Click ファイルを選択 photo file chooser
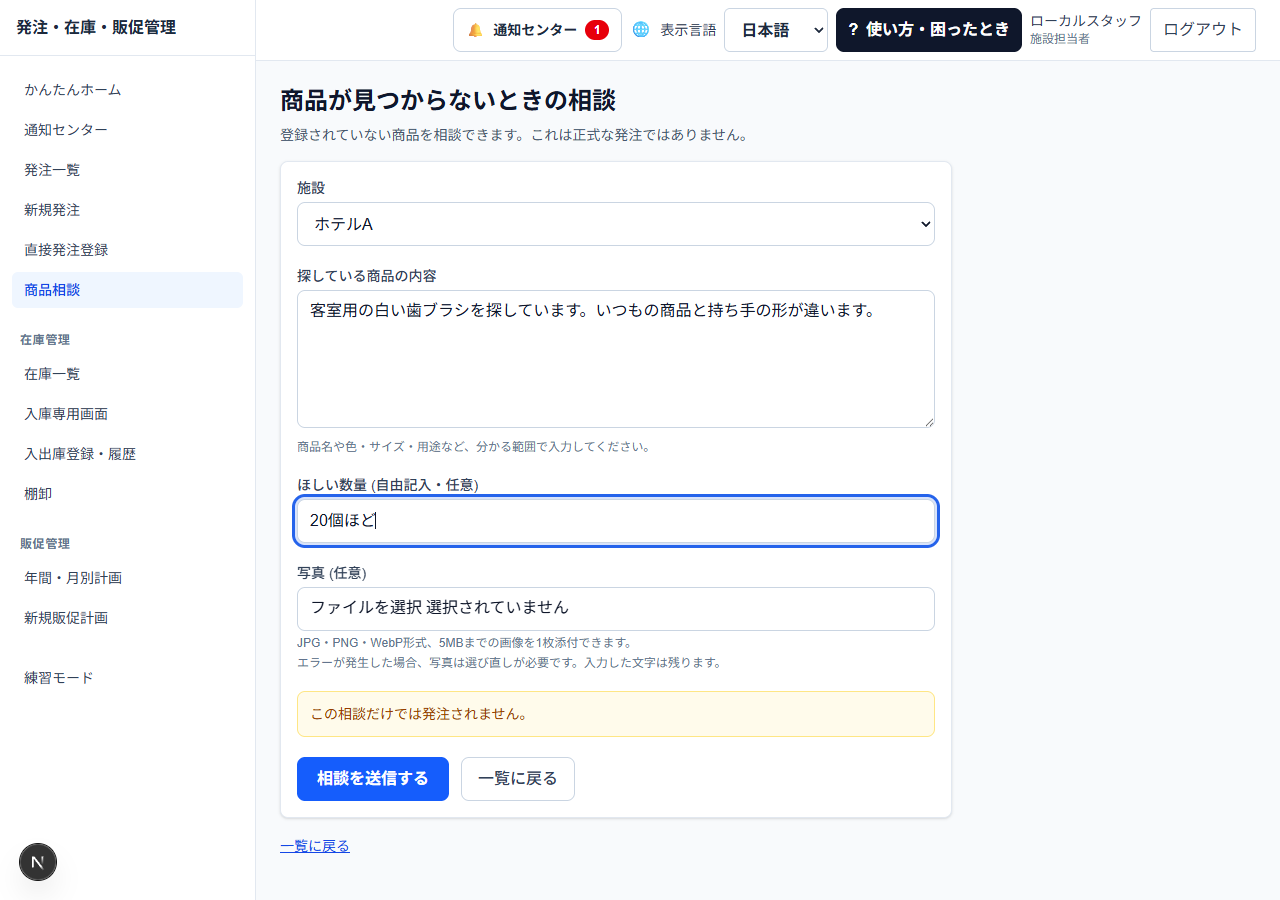Image resolution: width=1280 pixels, height=900 pixels. (x=616, y=609)
